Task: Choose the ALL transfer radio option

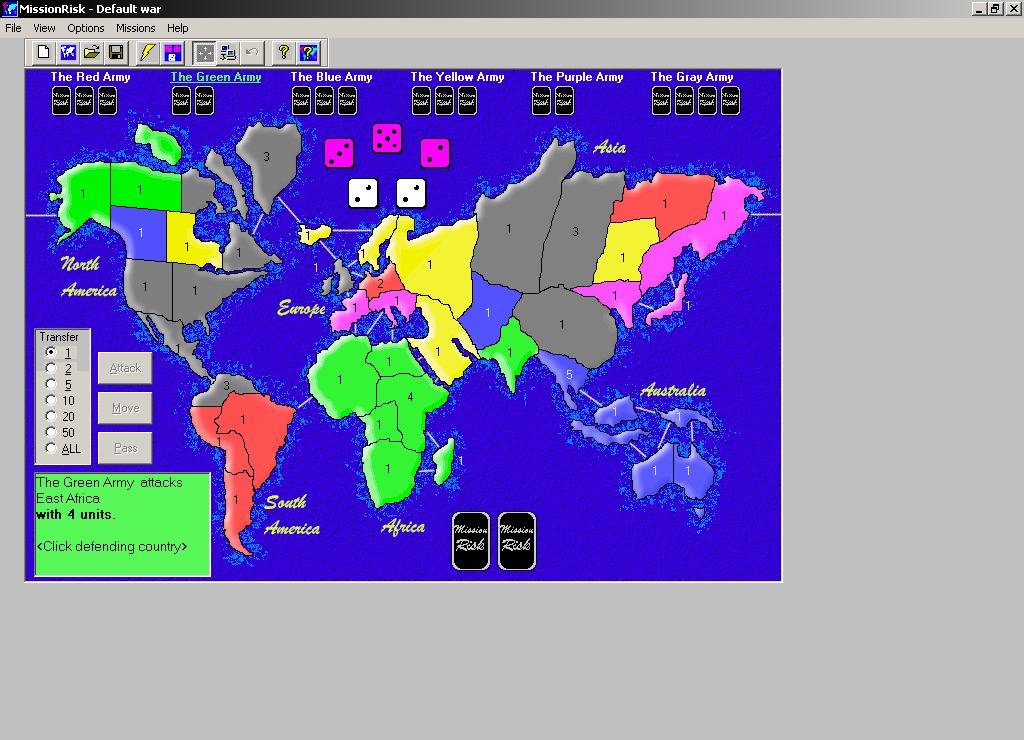Action: click(51, 448)
